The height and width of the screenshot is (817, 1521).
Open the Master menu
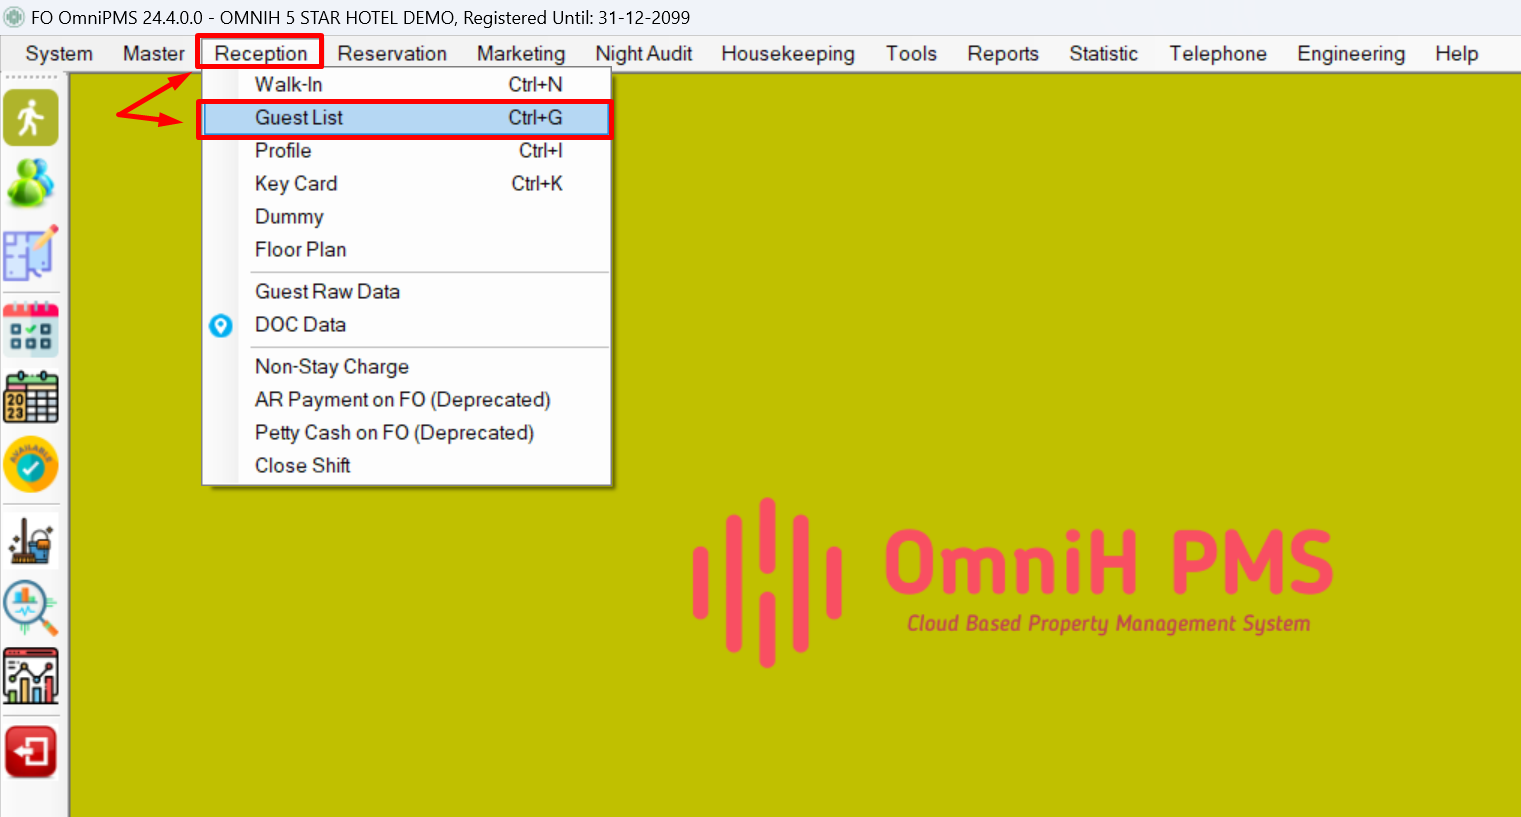coord(154,54)
